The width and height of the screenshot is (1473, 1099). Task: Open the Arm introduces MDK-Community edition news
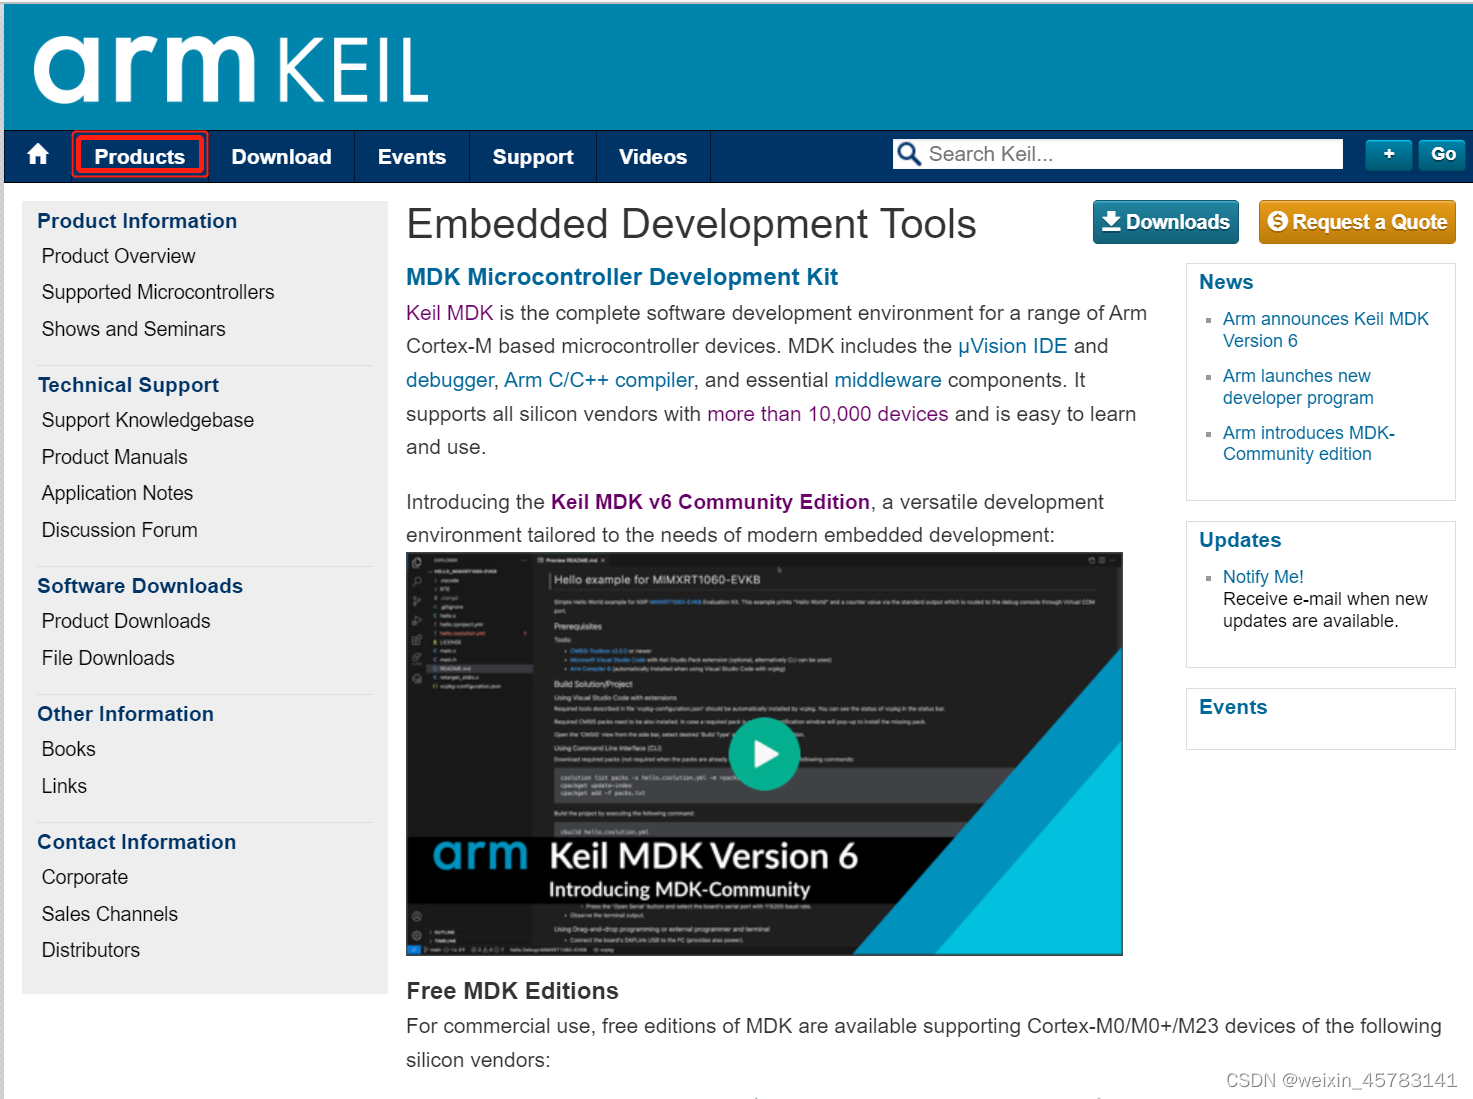point(1309,443)
